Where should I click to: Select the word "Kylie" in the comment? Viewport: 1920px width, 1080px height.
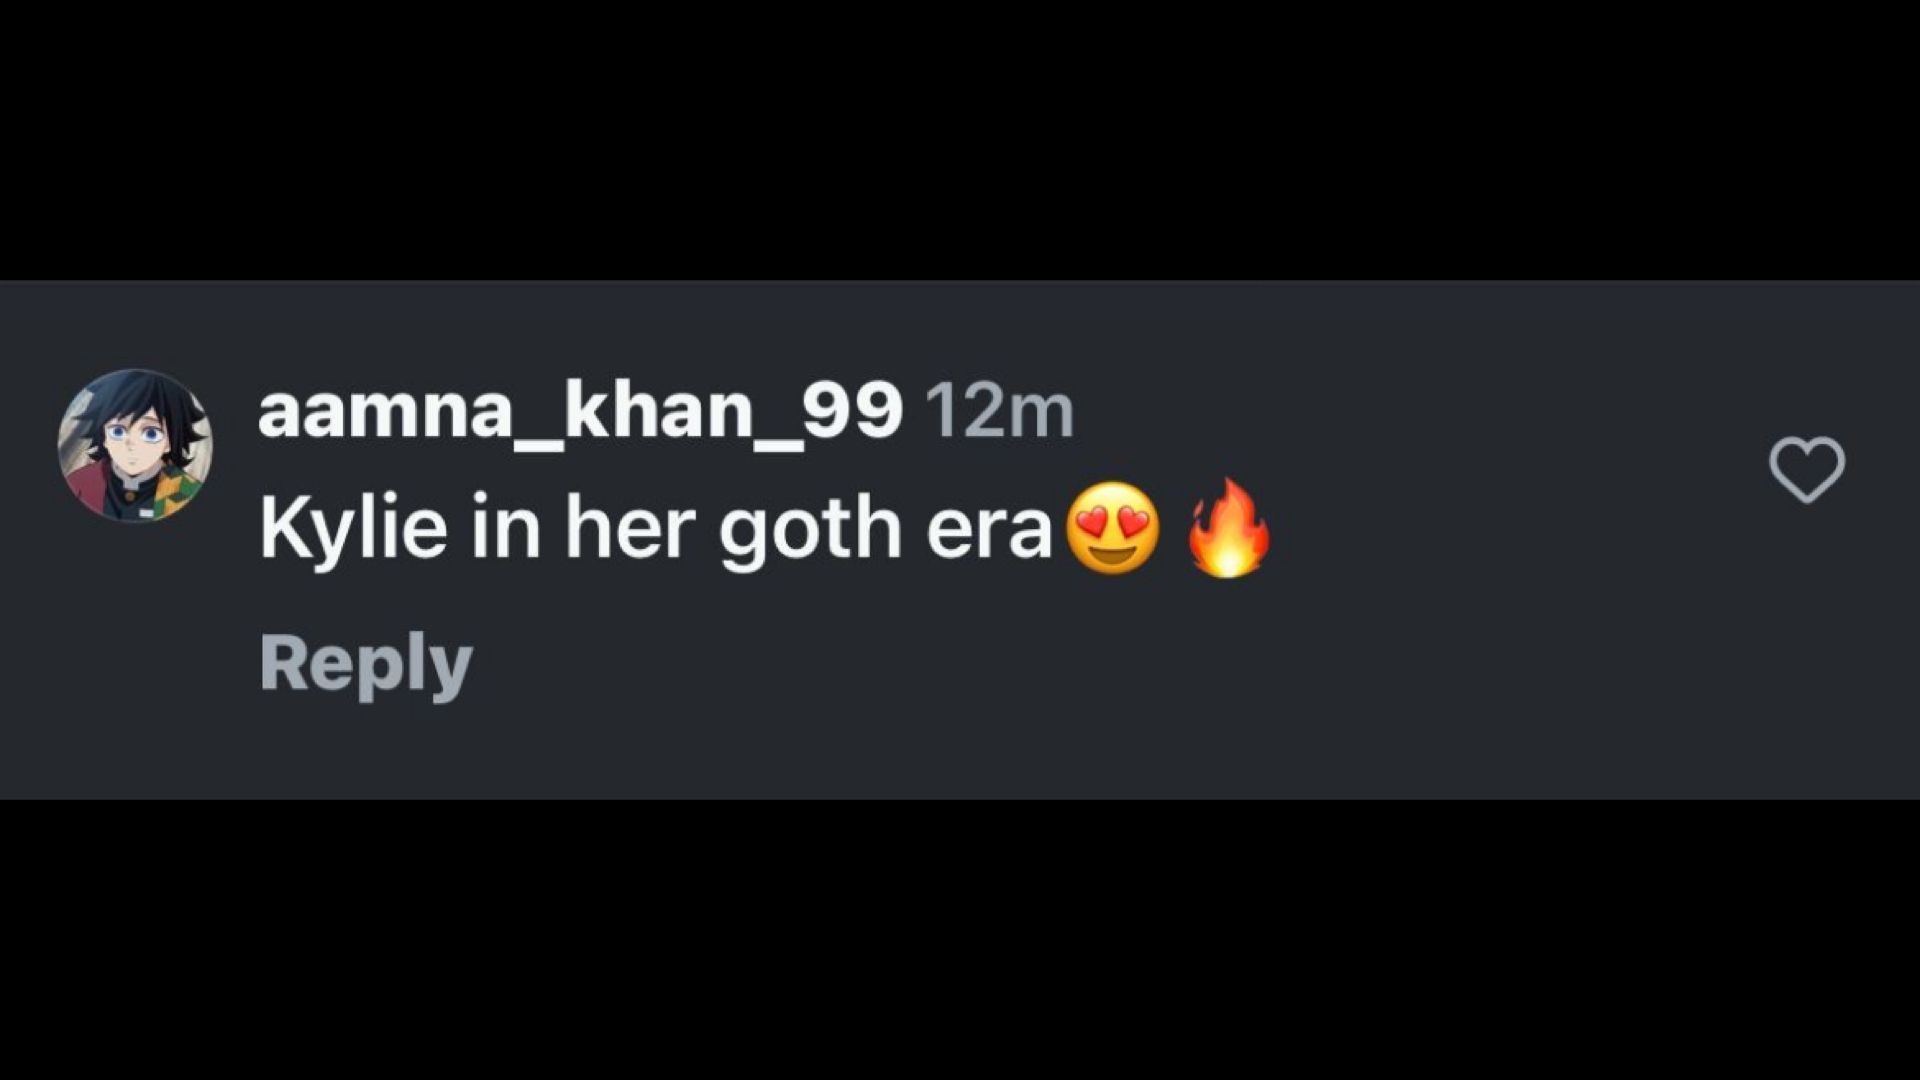tap(352, 528)
